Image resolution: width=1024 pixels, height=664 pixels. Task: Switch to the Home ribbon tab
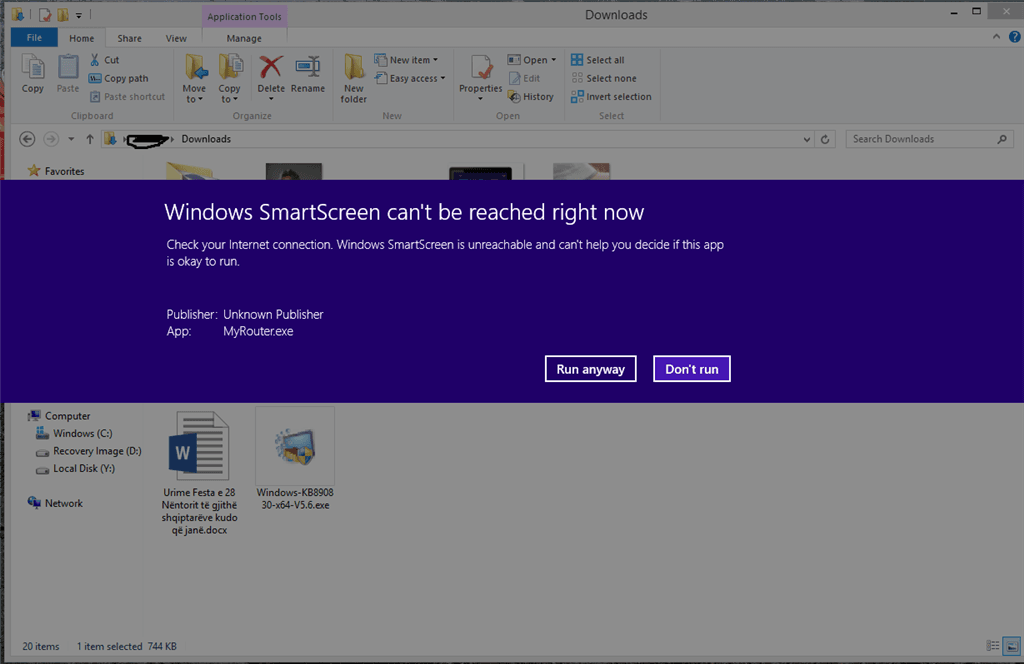click(82, 38)
